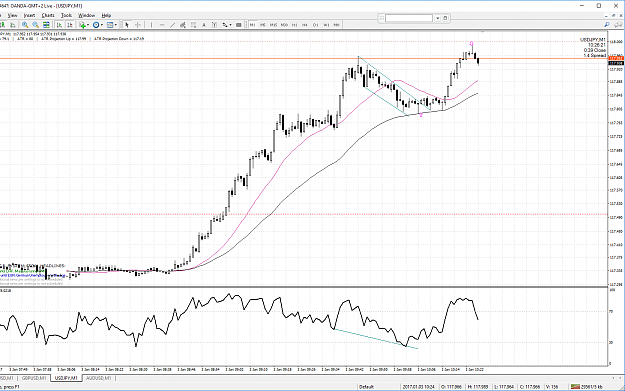Select the Crosshair tool
This screenshot has width=625, height=391.
pos(138,25)
